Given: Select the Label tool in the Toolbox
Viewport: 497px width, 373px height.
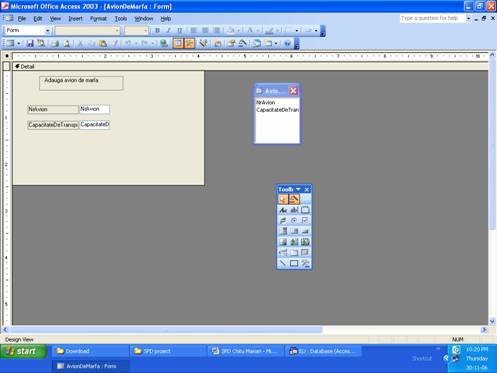Looking at the screenshot, I should [x=283, y=210].
